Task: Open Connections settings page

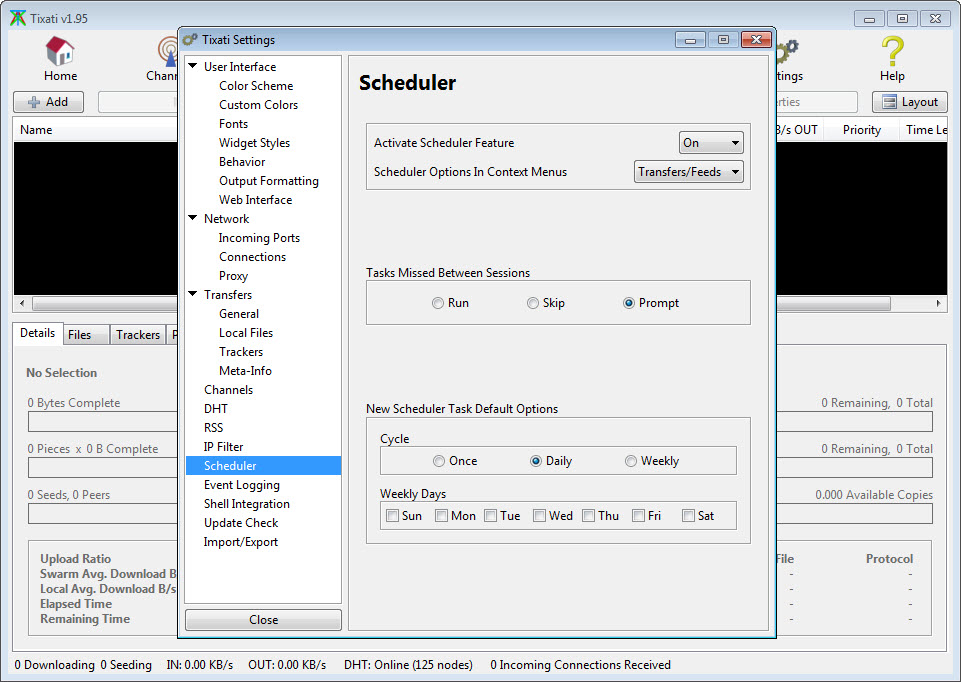Action: [253, 257]
